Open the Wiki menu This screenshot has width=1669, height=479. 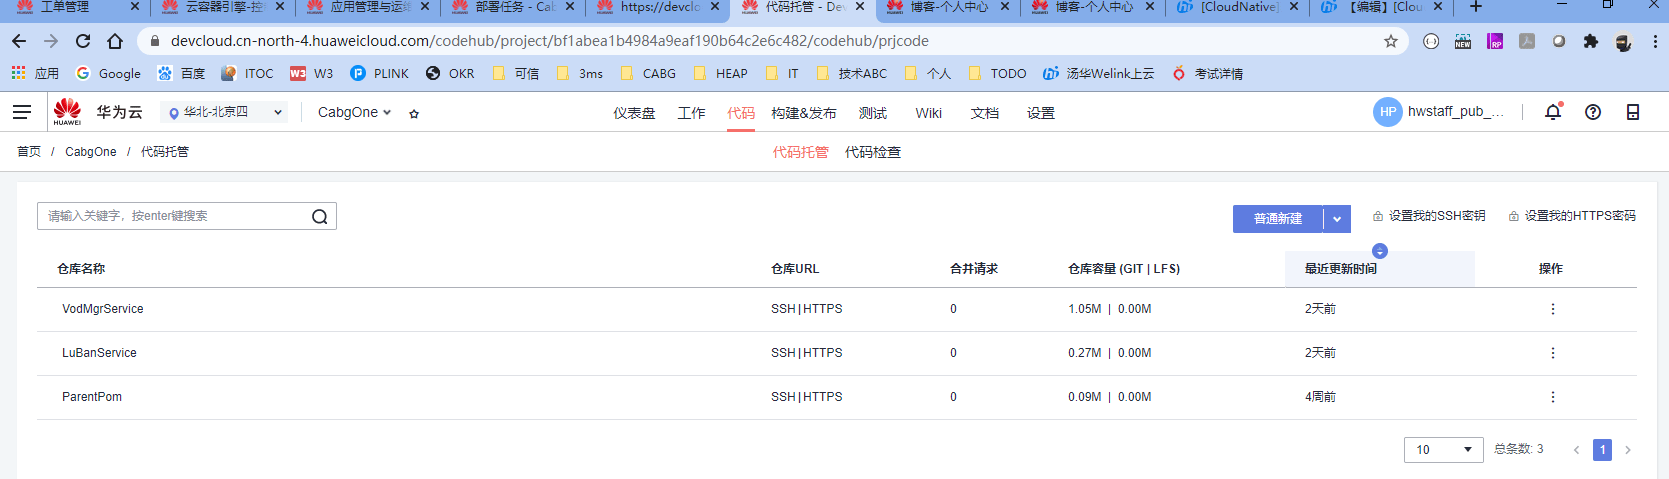coord(928,113)
